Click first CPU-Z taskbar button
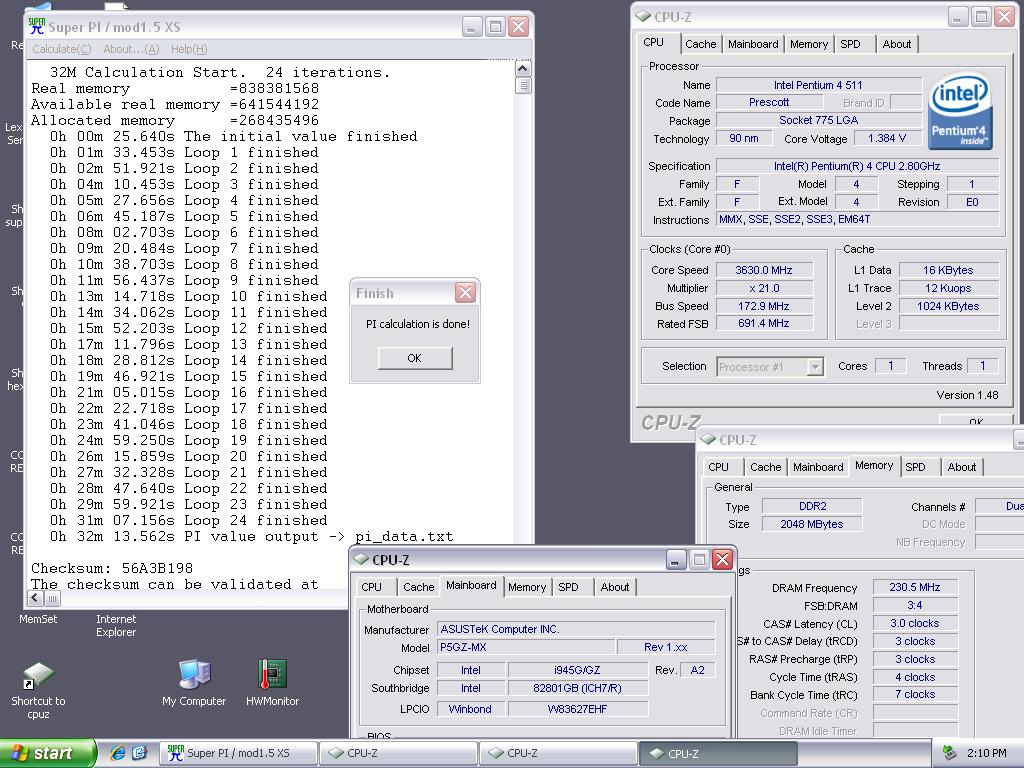The width and height of the screenshot is (1024, 768). pos(398,753)
